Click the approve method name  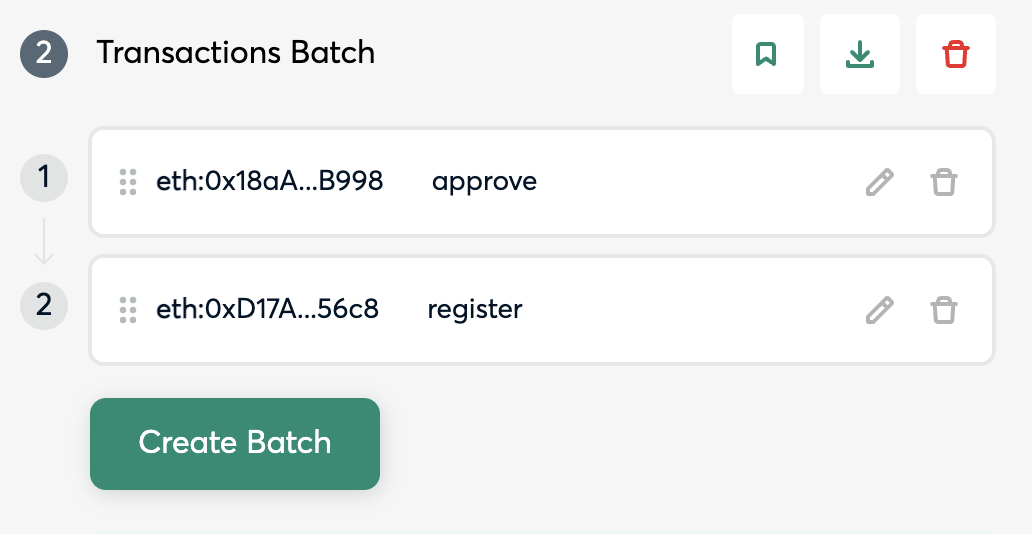pyautogui.click(x=484, y=182)
